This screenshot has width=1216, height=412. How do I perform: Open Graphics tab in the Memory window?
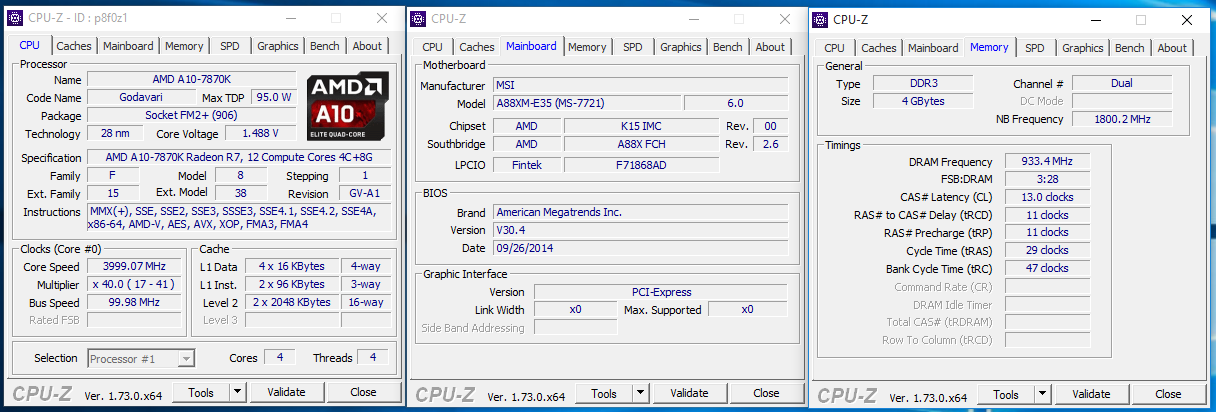tap(1083, 48)
